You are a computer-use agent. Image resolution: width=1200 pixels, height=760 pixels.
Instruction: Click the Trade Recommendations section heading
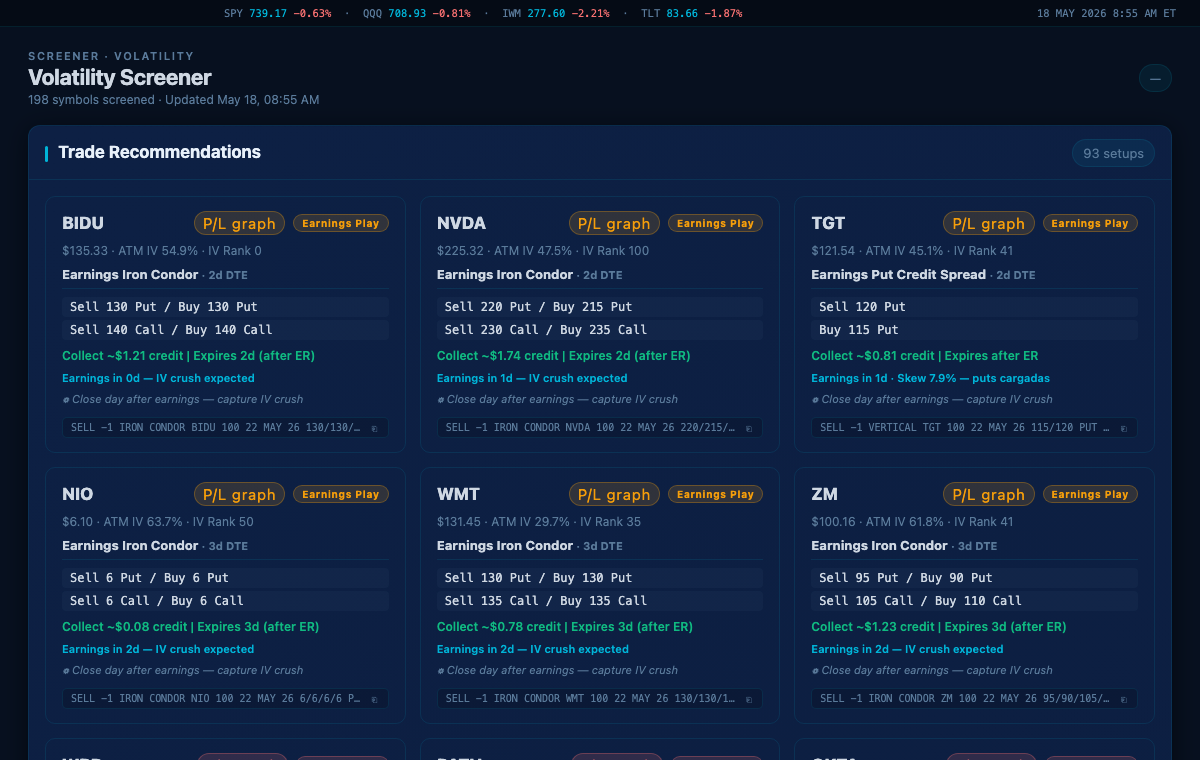pyautogui.click(x=159, y=152)
